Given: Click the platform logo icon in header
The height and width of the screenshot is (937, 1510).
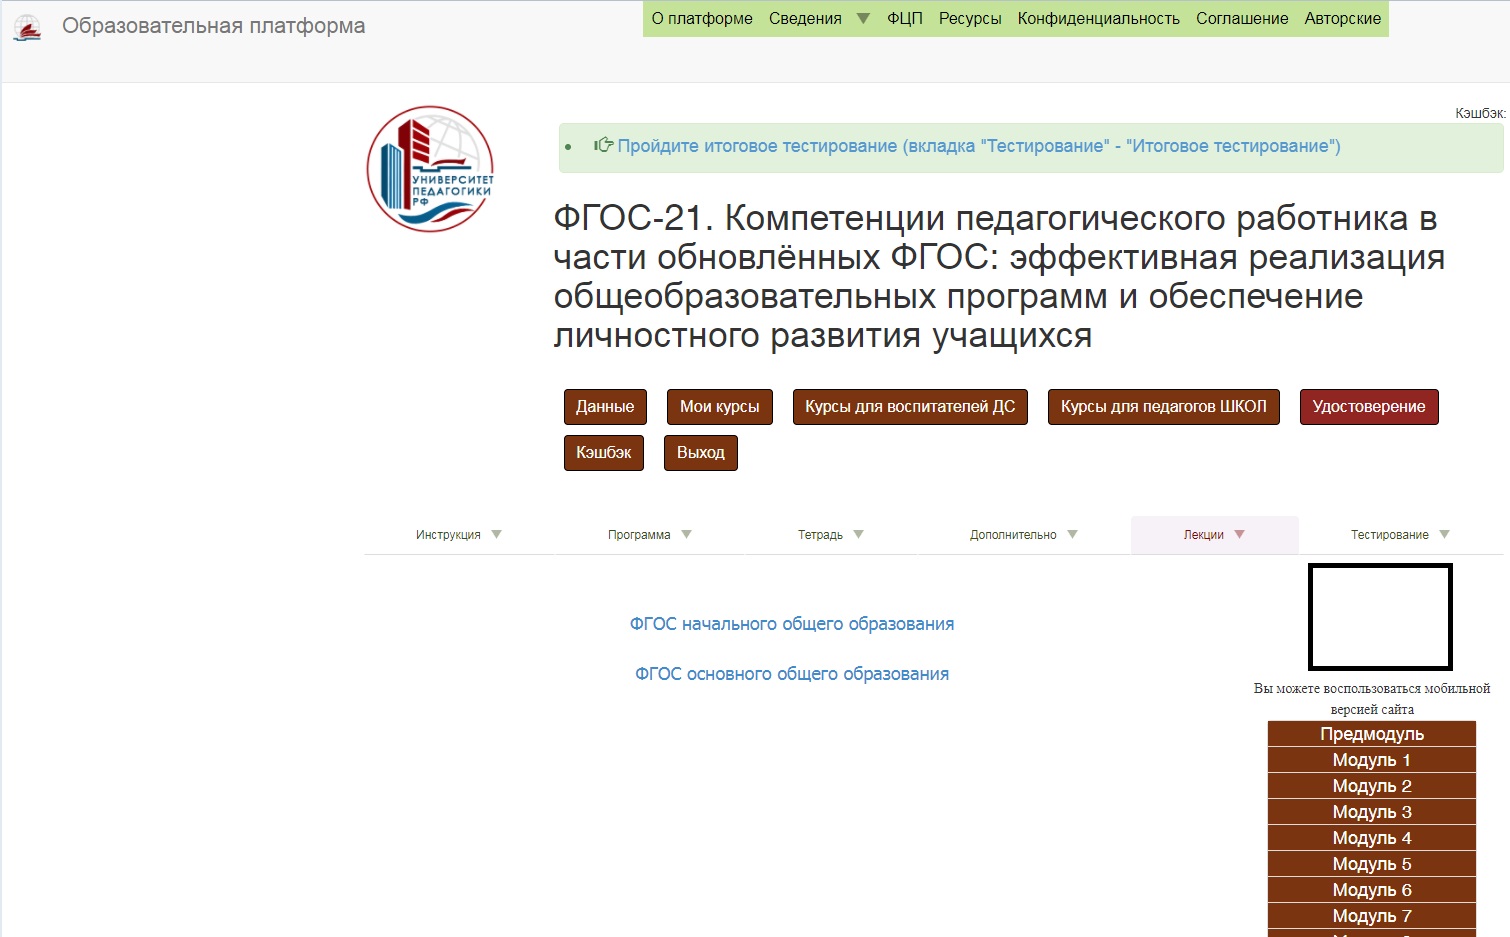Looking at the screenshot, I should (x=27, y=28).
